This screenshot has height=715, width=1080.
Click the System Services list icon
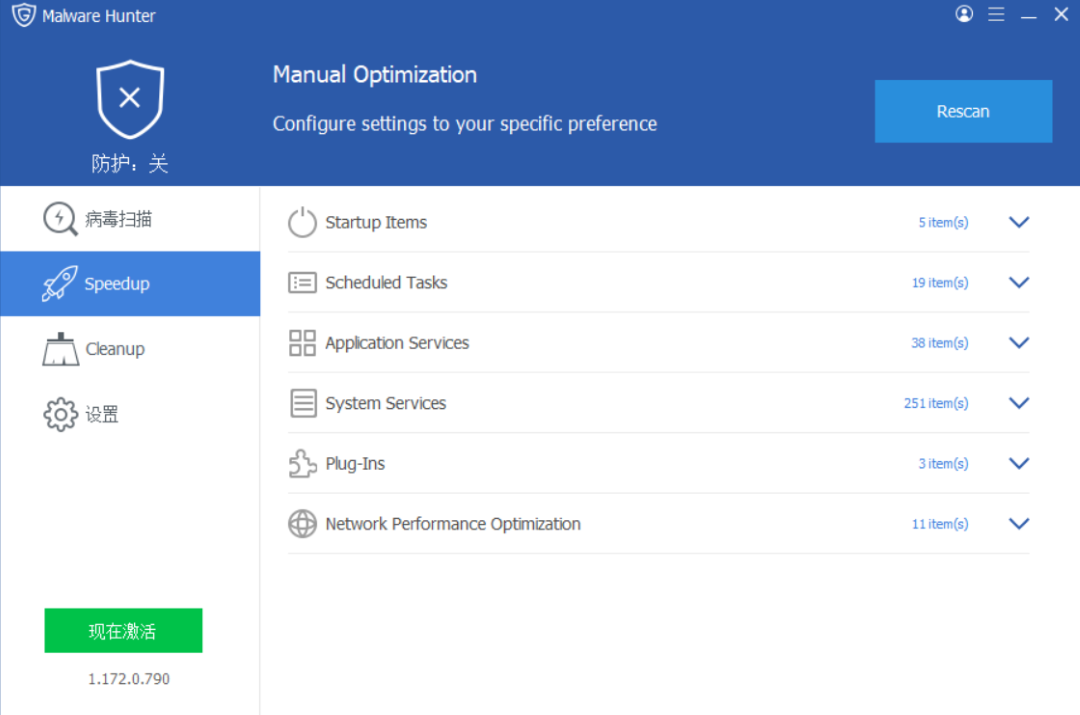click(302, 402)
